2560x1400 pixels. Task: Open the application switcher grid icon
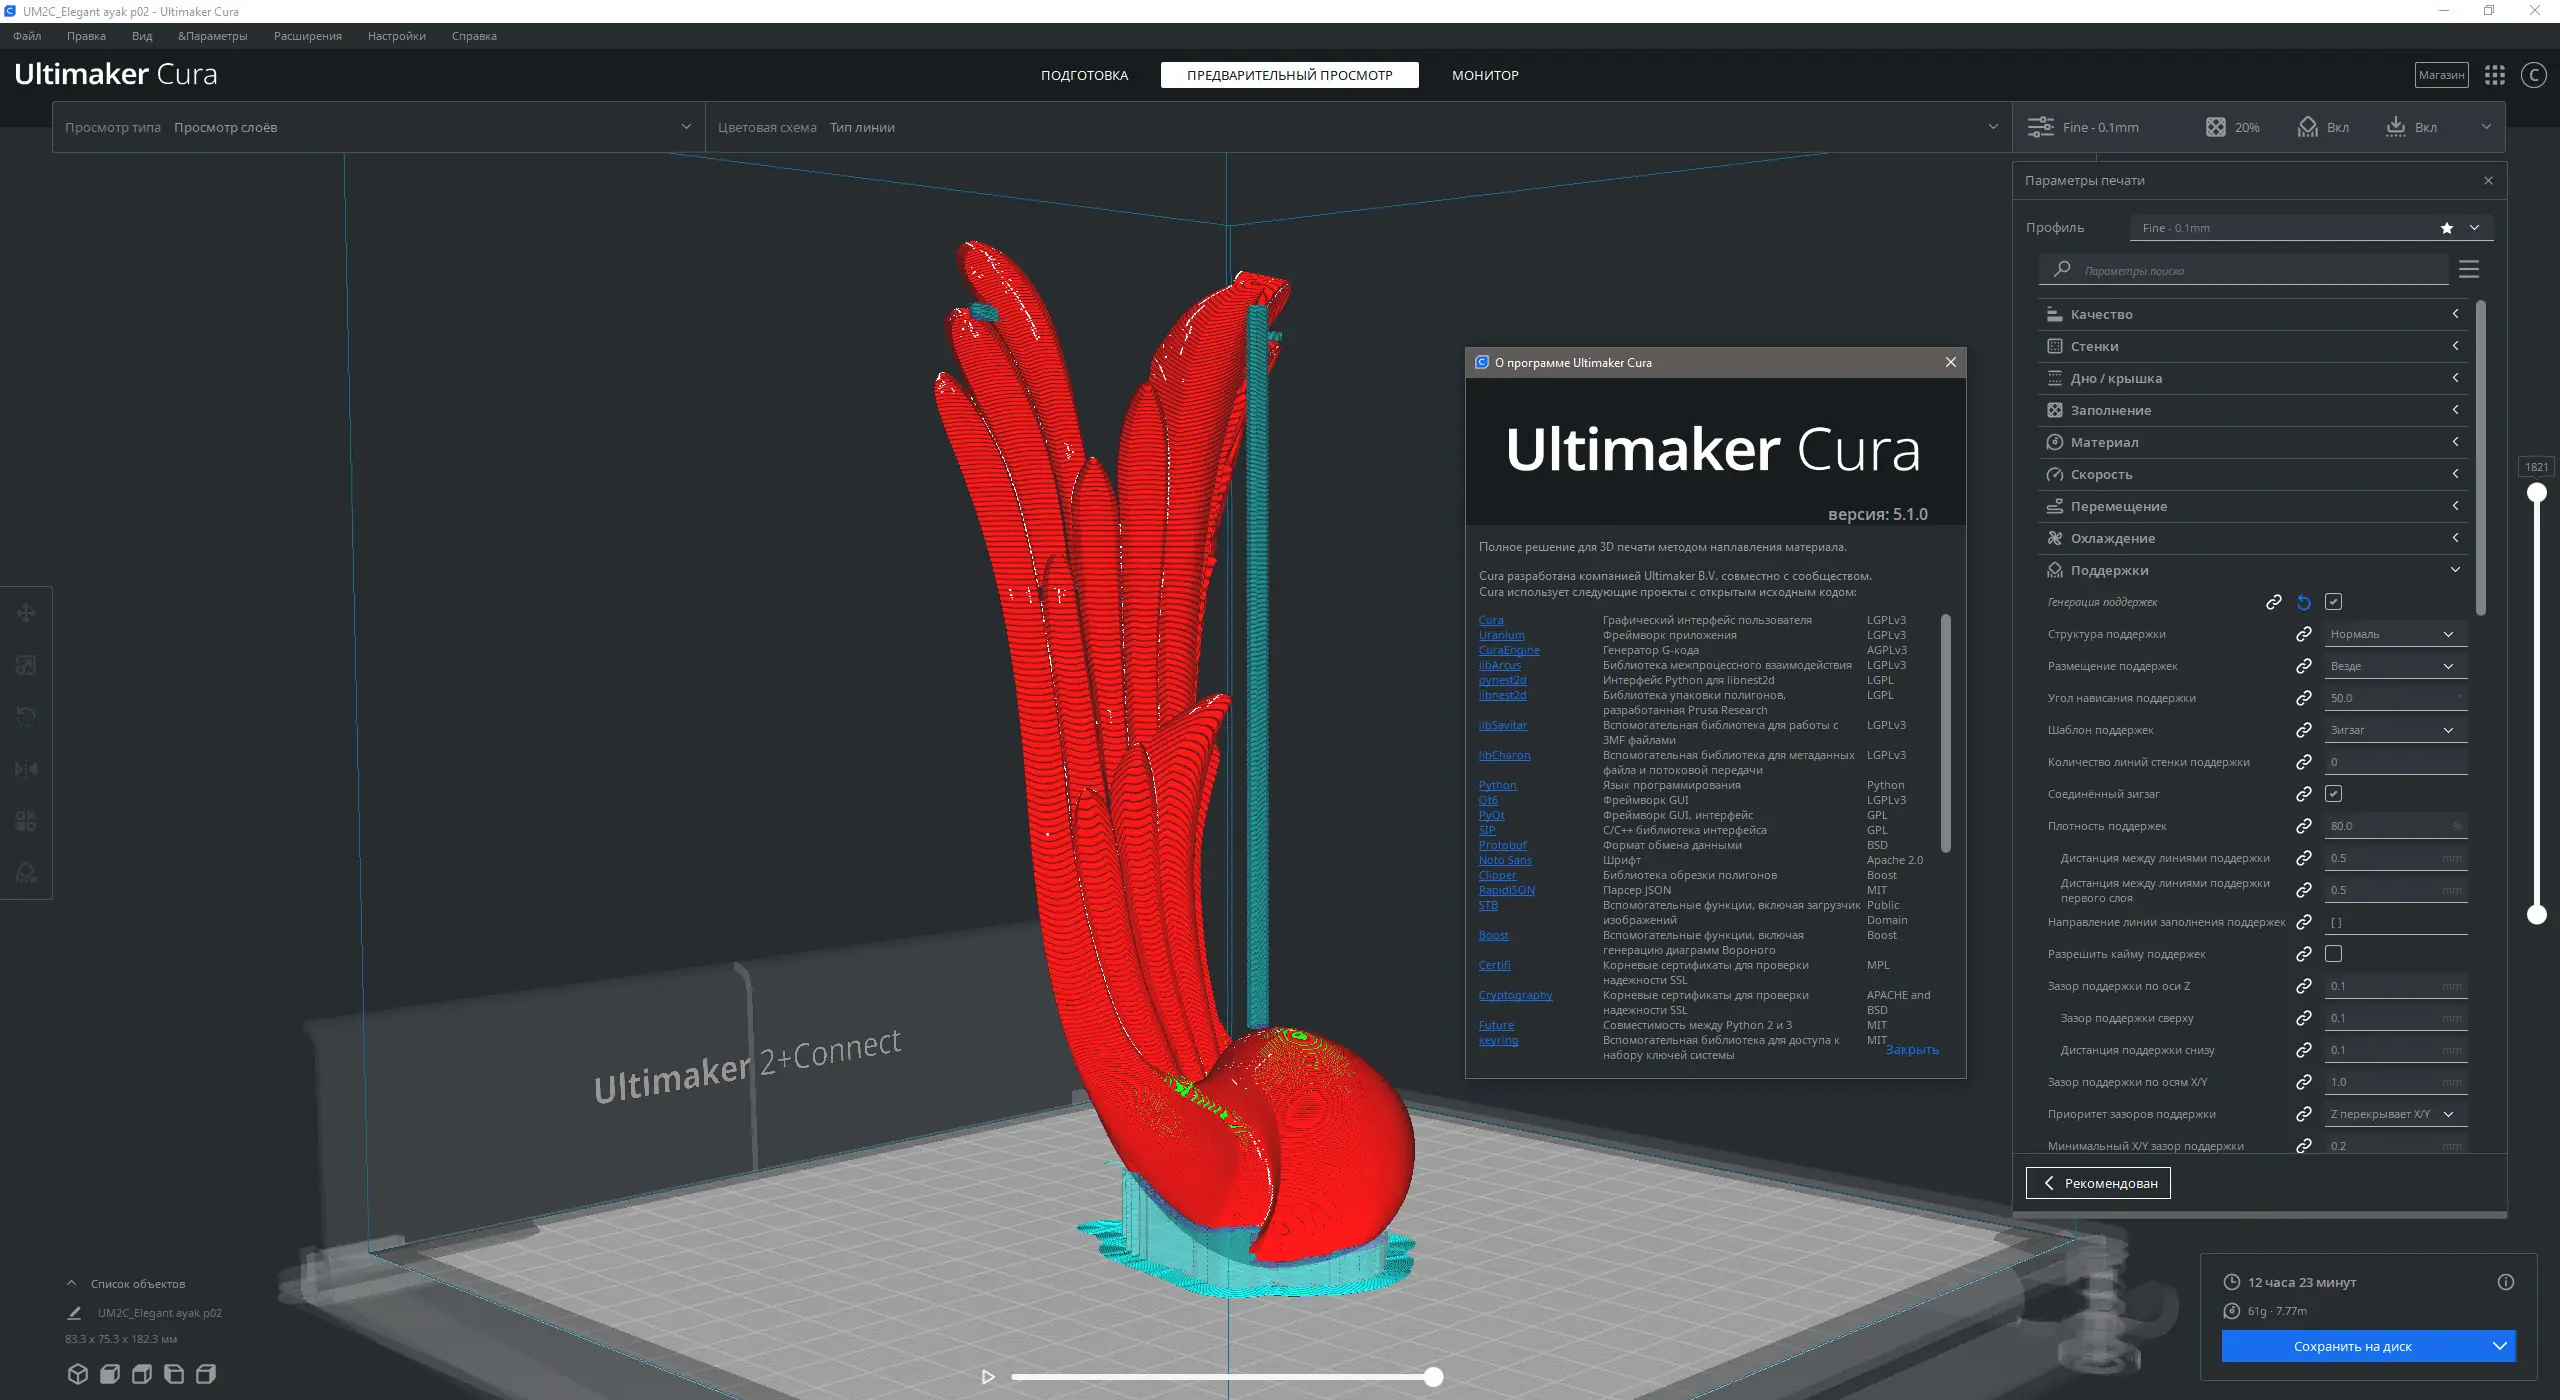coord(2495,75)
